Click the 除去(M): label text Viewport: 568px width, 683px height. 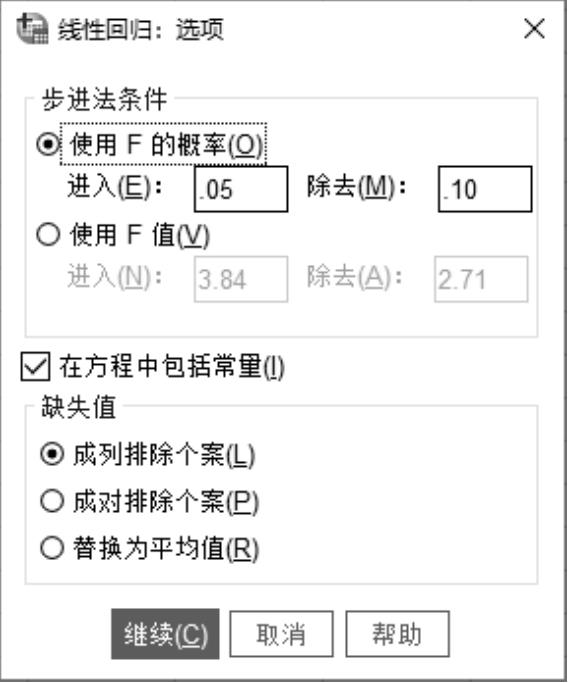356,188
